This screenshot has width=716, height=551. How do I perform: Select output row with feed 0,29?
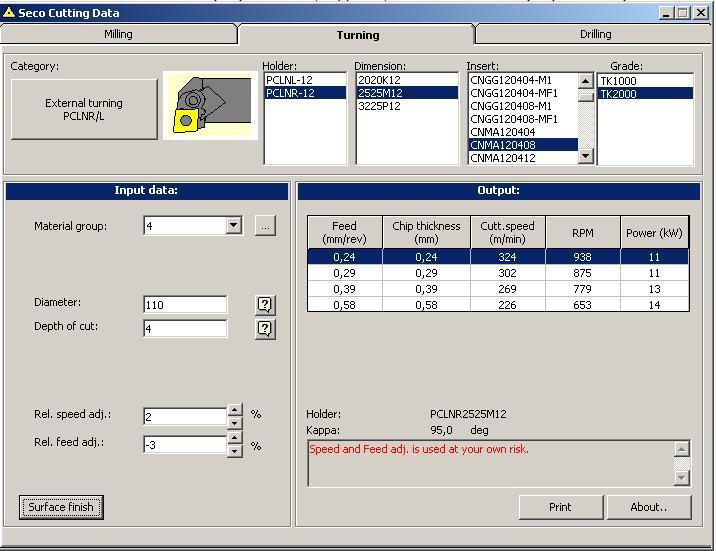[498, 273]
